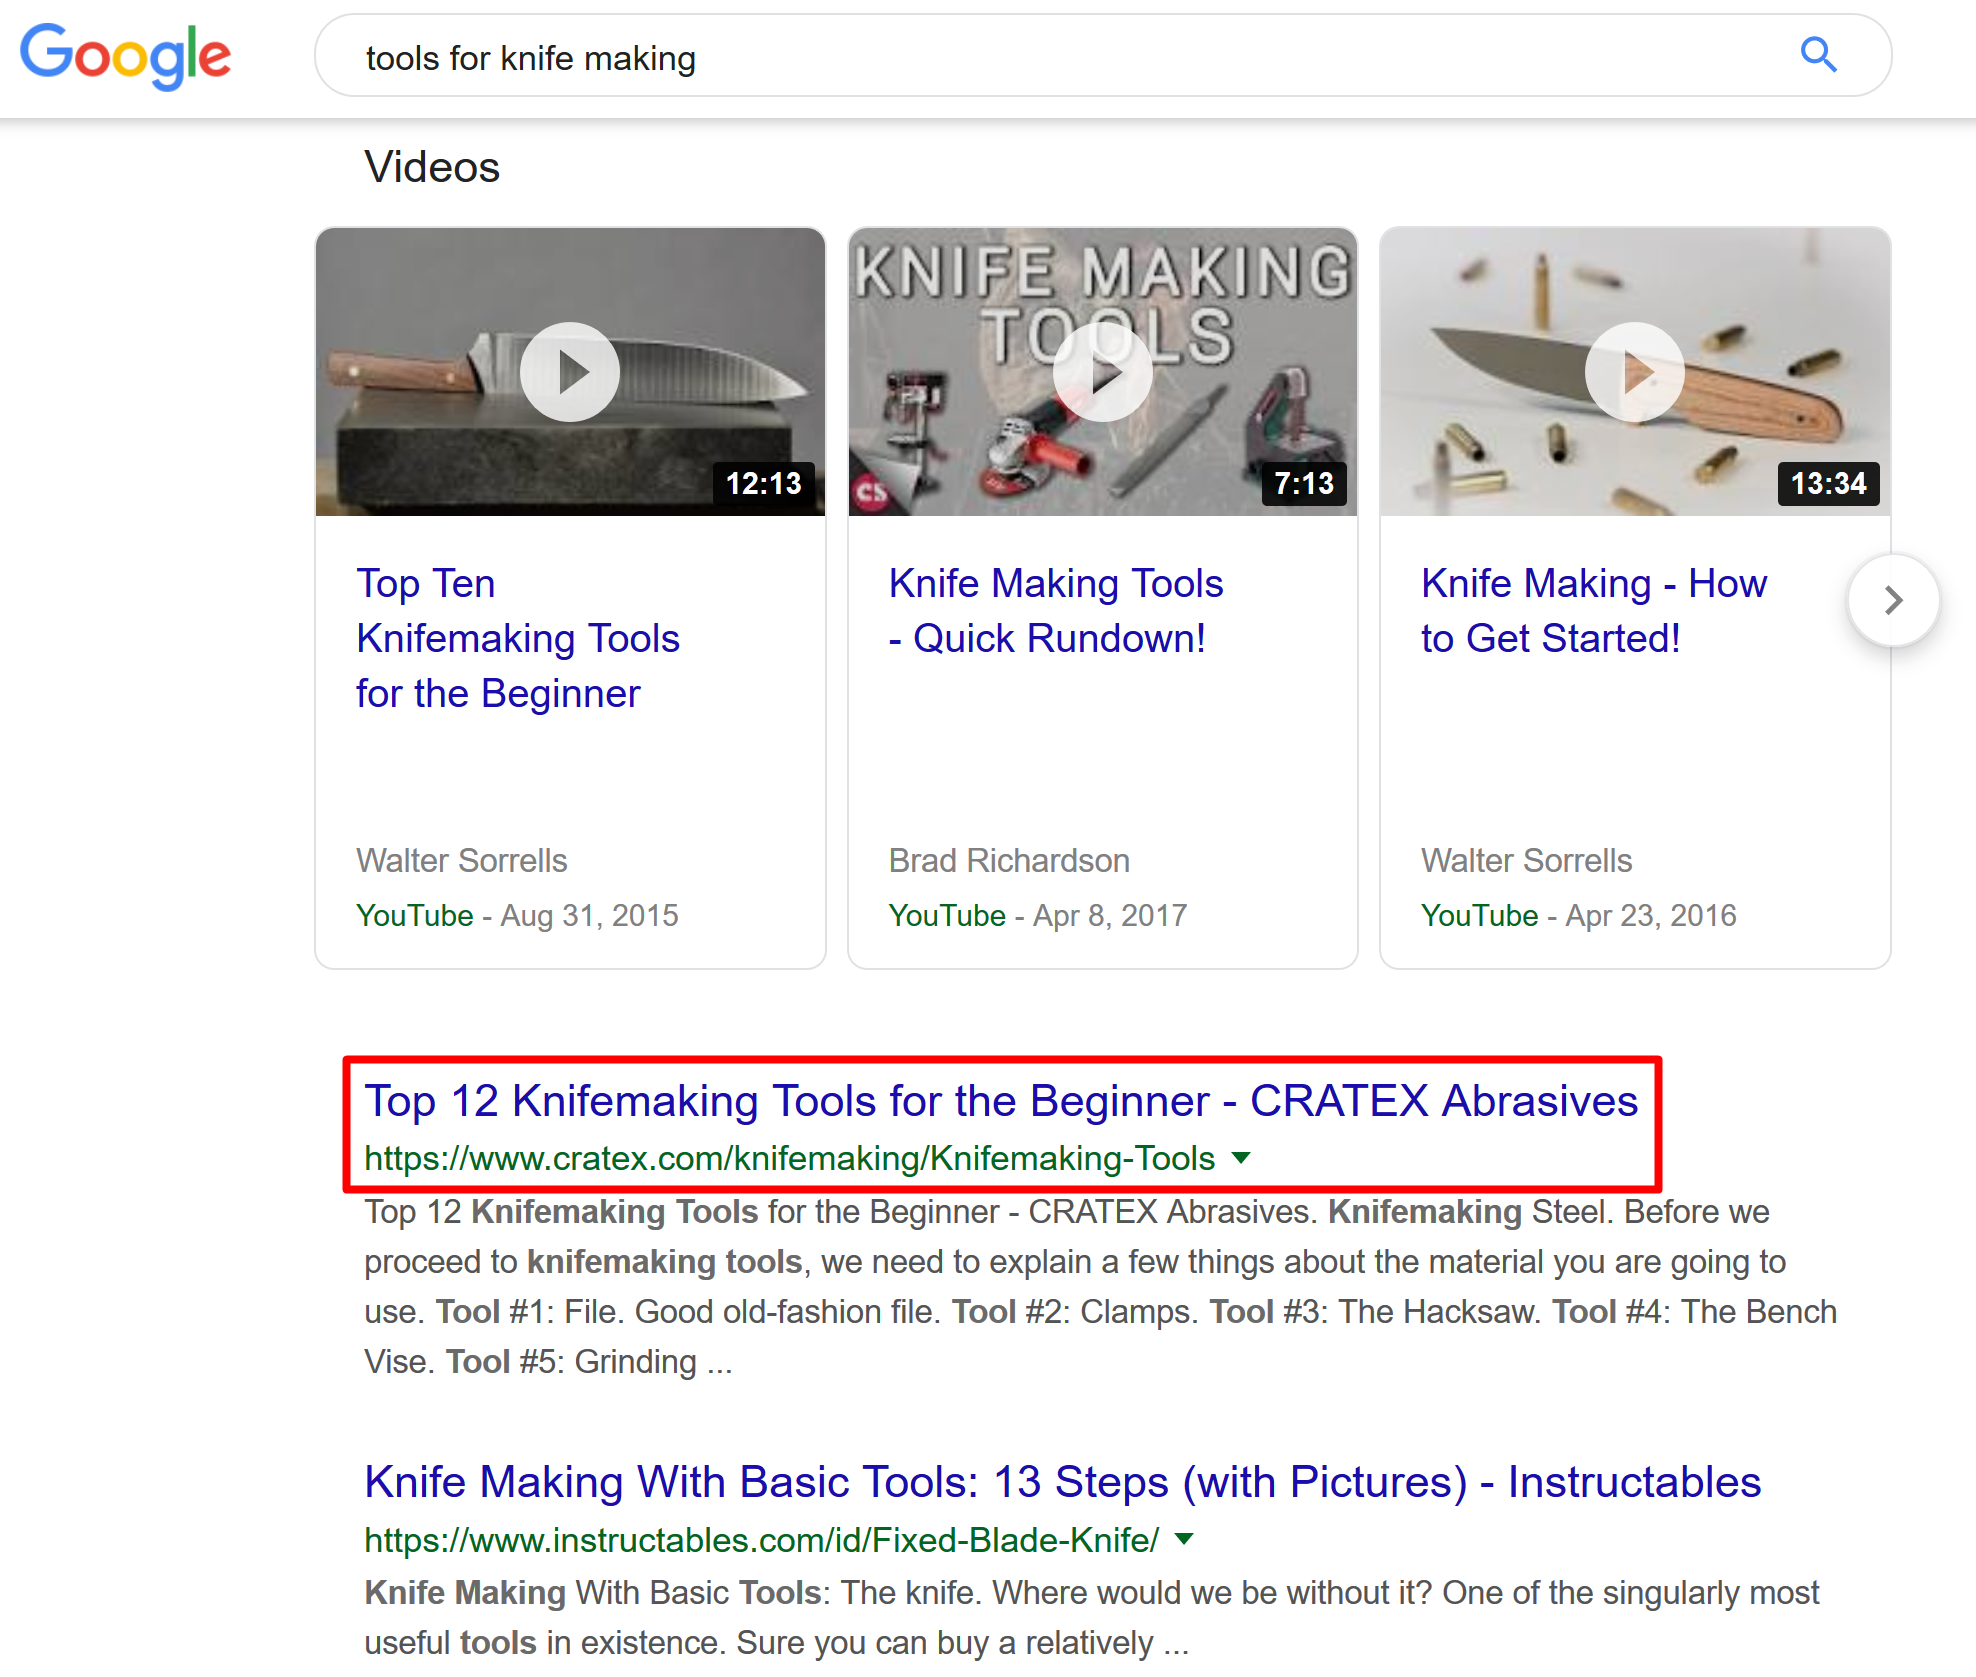Click 'YouTube - Apr 23, 2016' source text
Screen dimensions: 1976x1677
(1578, 915)
